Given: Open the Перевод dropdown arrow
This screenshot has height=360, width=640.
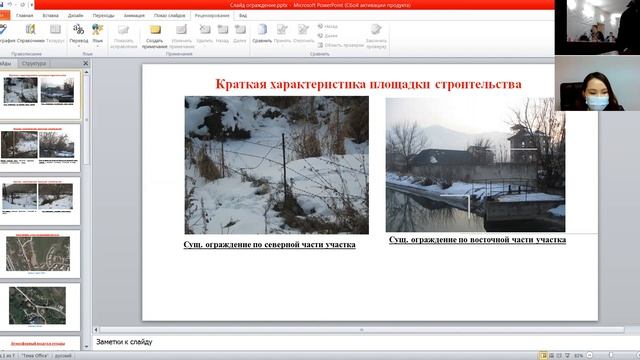Looking at the screenshot, I should (x=78, y=46).
